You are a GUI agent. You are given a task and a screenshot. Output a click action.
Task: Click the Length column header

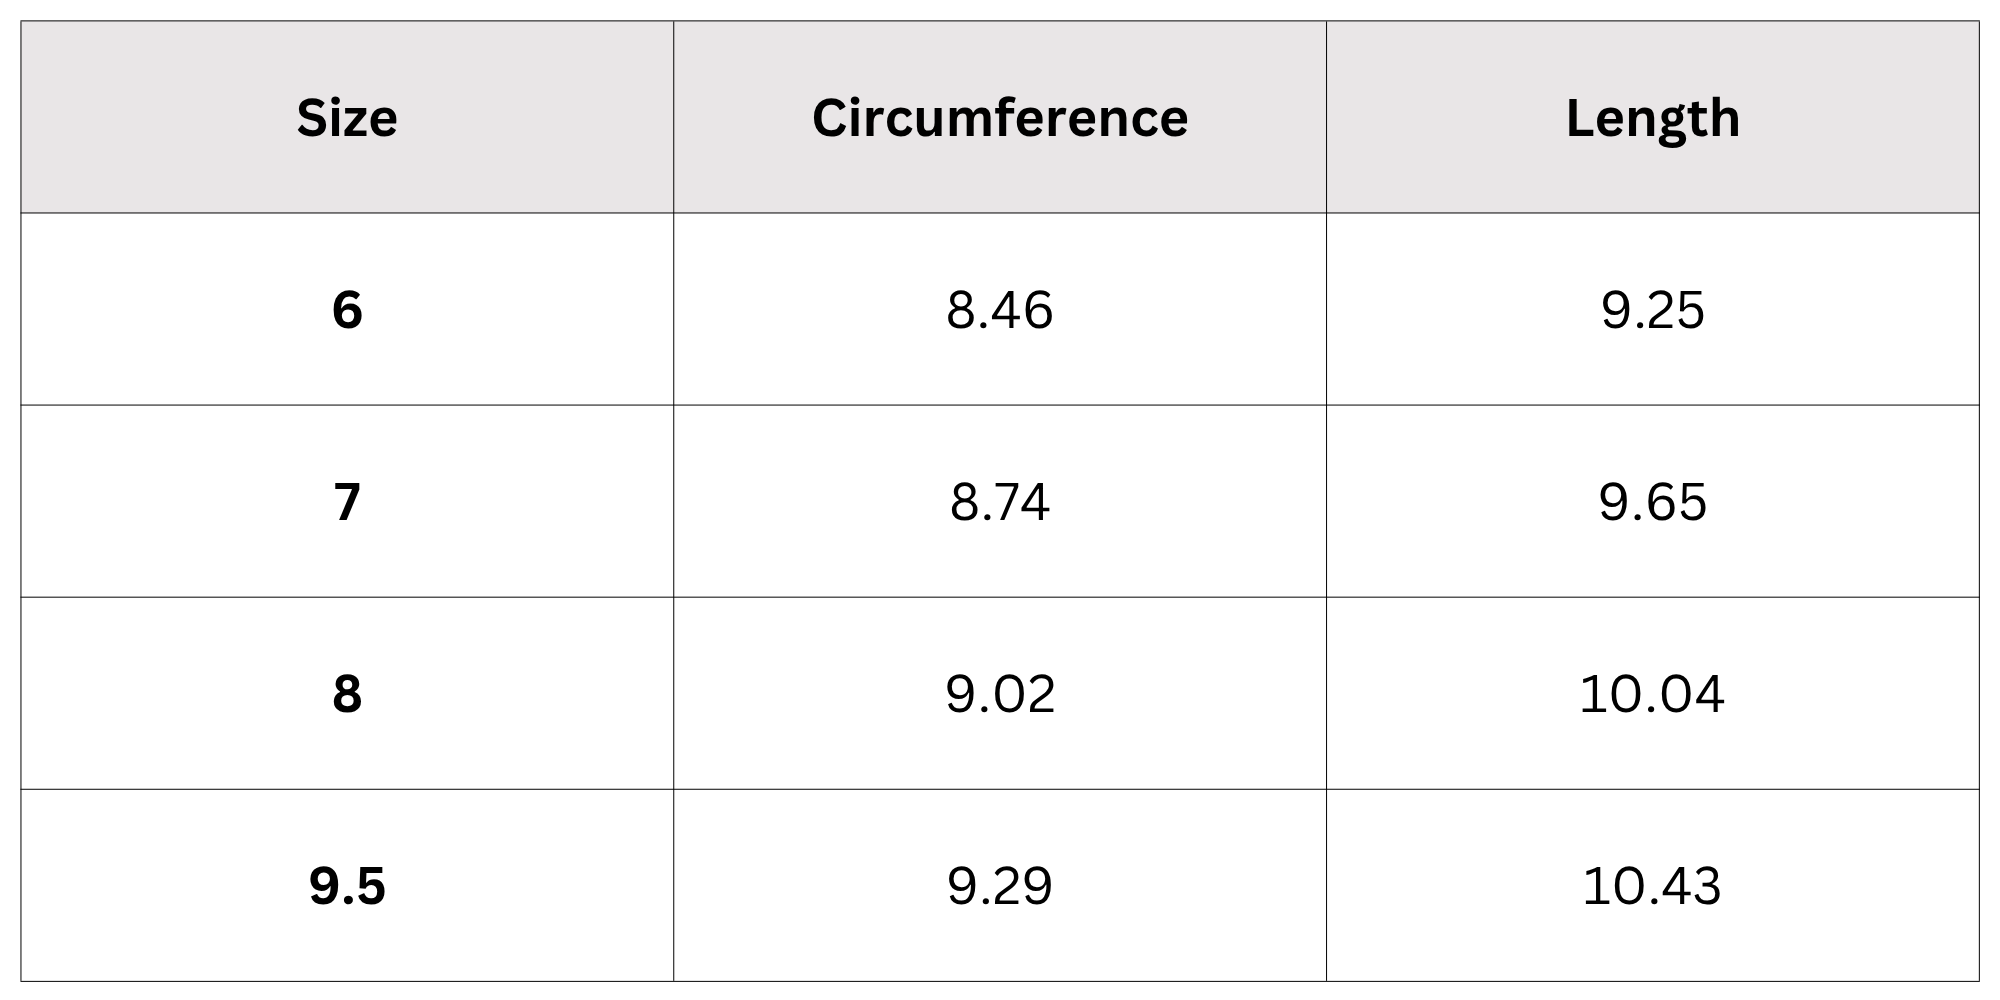(1653, 117)
